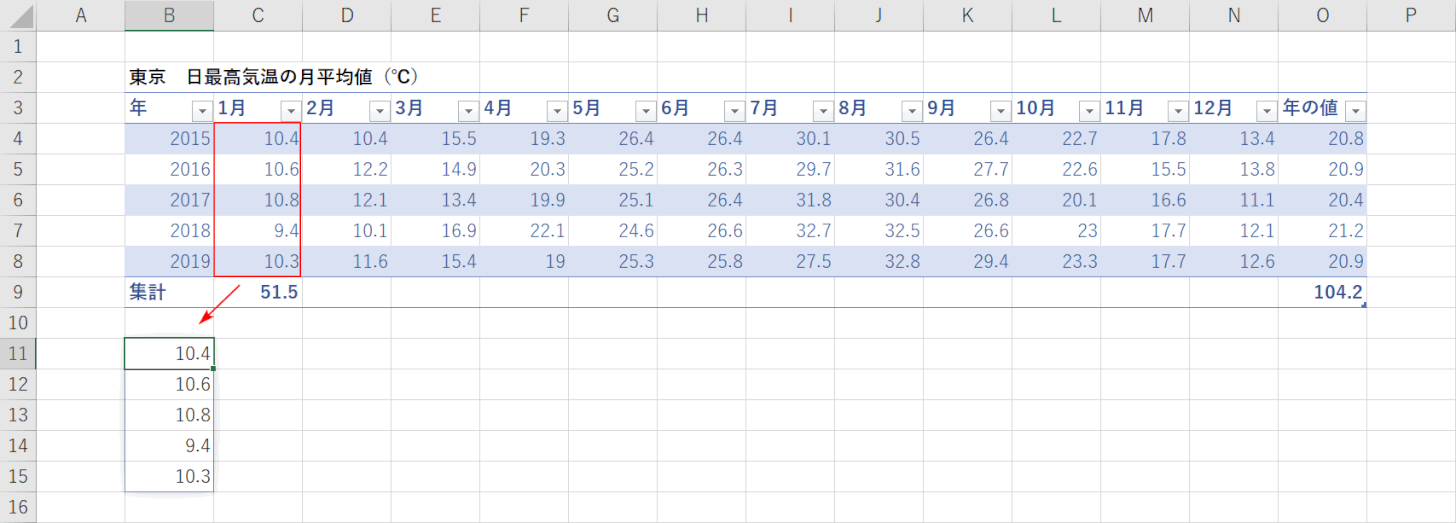The width and height of the screenshot is (1456, 523).
Task: Select the 2016 year cell
Action: point(169,169)
